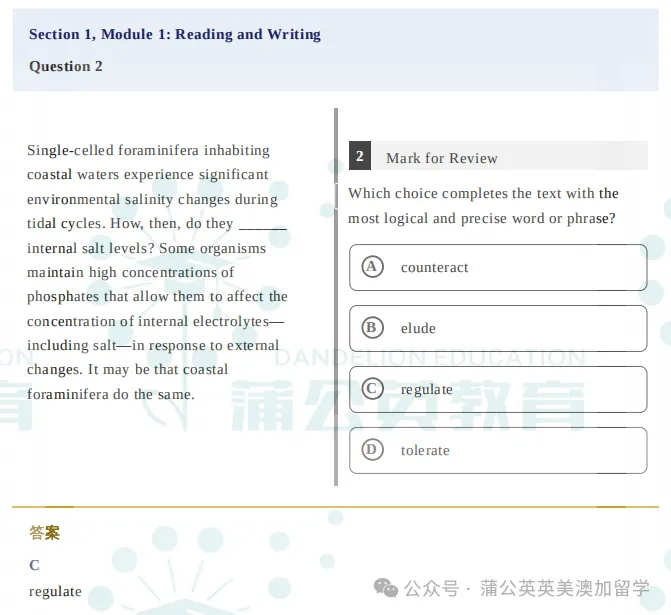Click the circled letter C icon

tap(372, 389)
